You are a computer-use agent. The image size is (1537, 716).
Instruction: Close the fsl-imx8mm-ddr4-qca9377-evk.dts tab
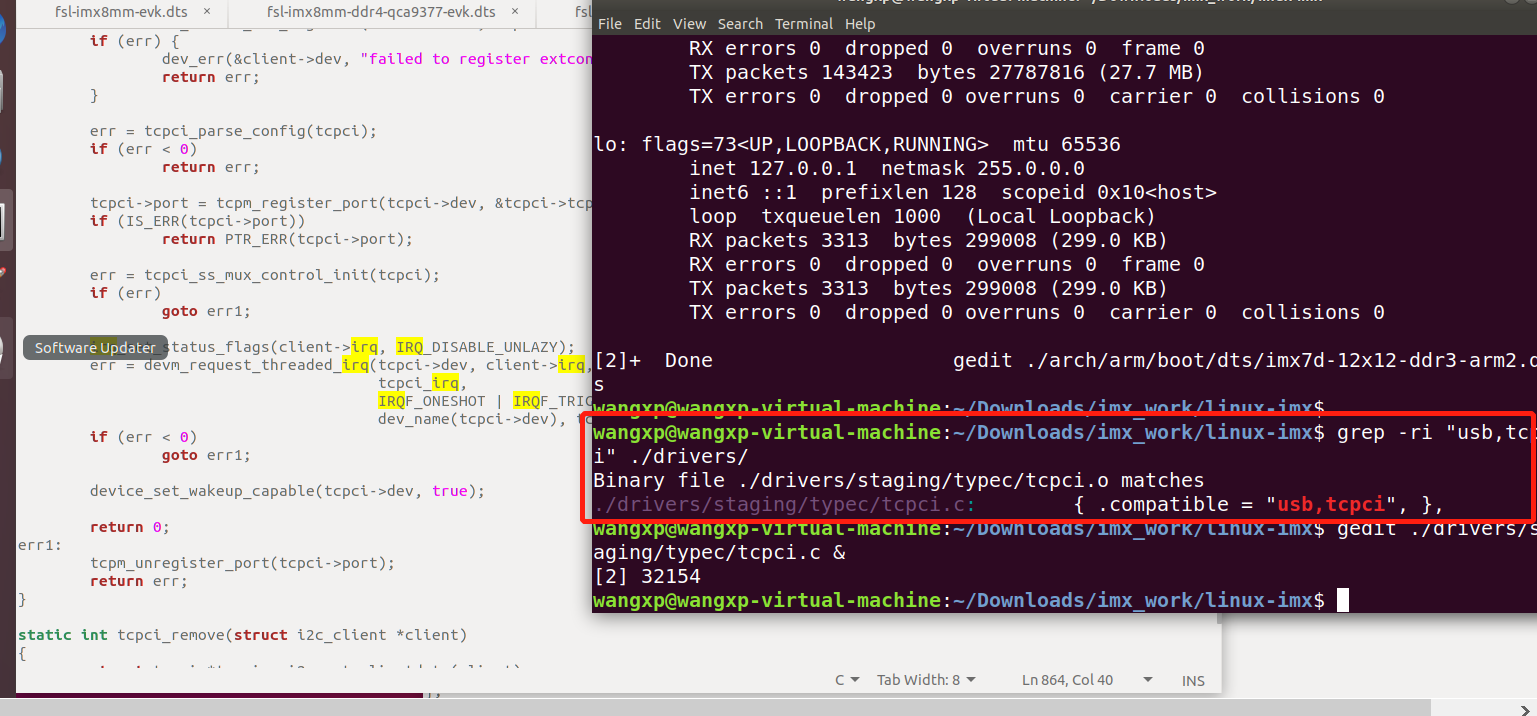tap(517, 12)
